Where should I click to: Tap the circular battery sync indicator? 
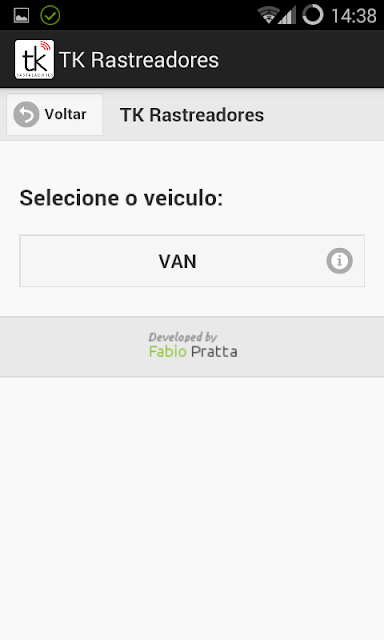coord(313,15)
